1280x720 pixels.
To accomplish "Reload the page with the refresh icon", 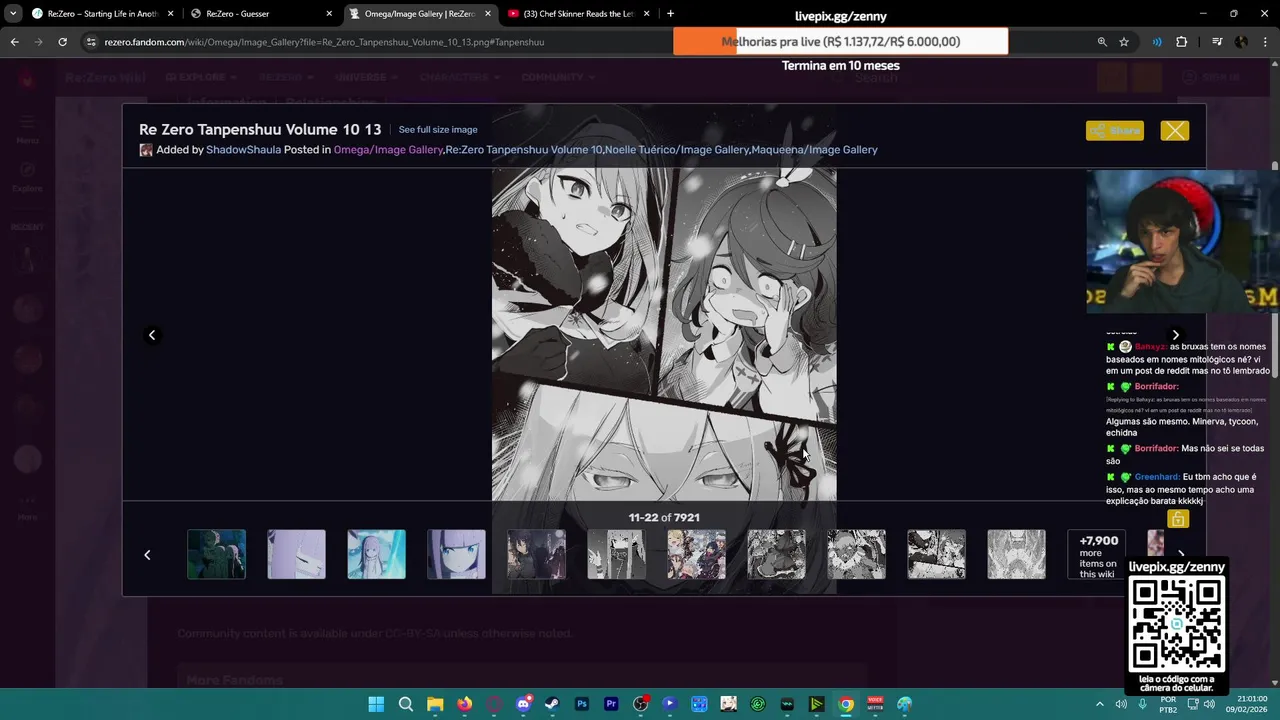I will pyautogui.click(x=62, y=42).
